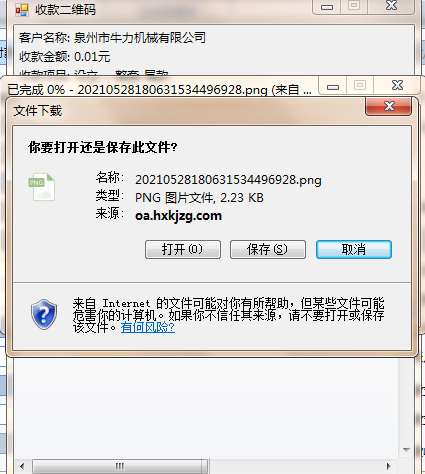Open the 有何风险? risk help link
Viewport: 425px width, 474px height.
coord(148,327)
